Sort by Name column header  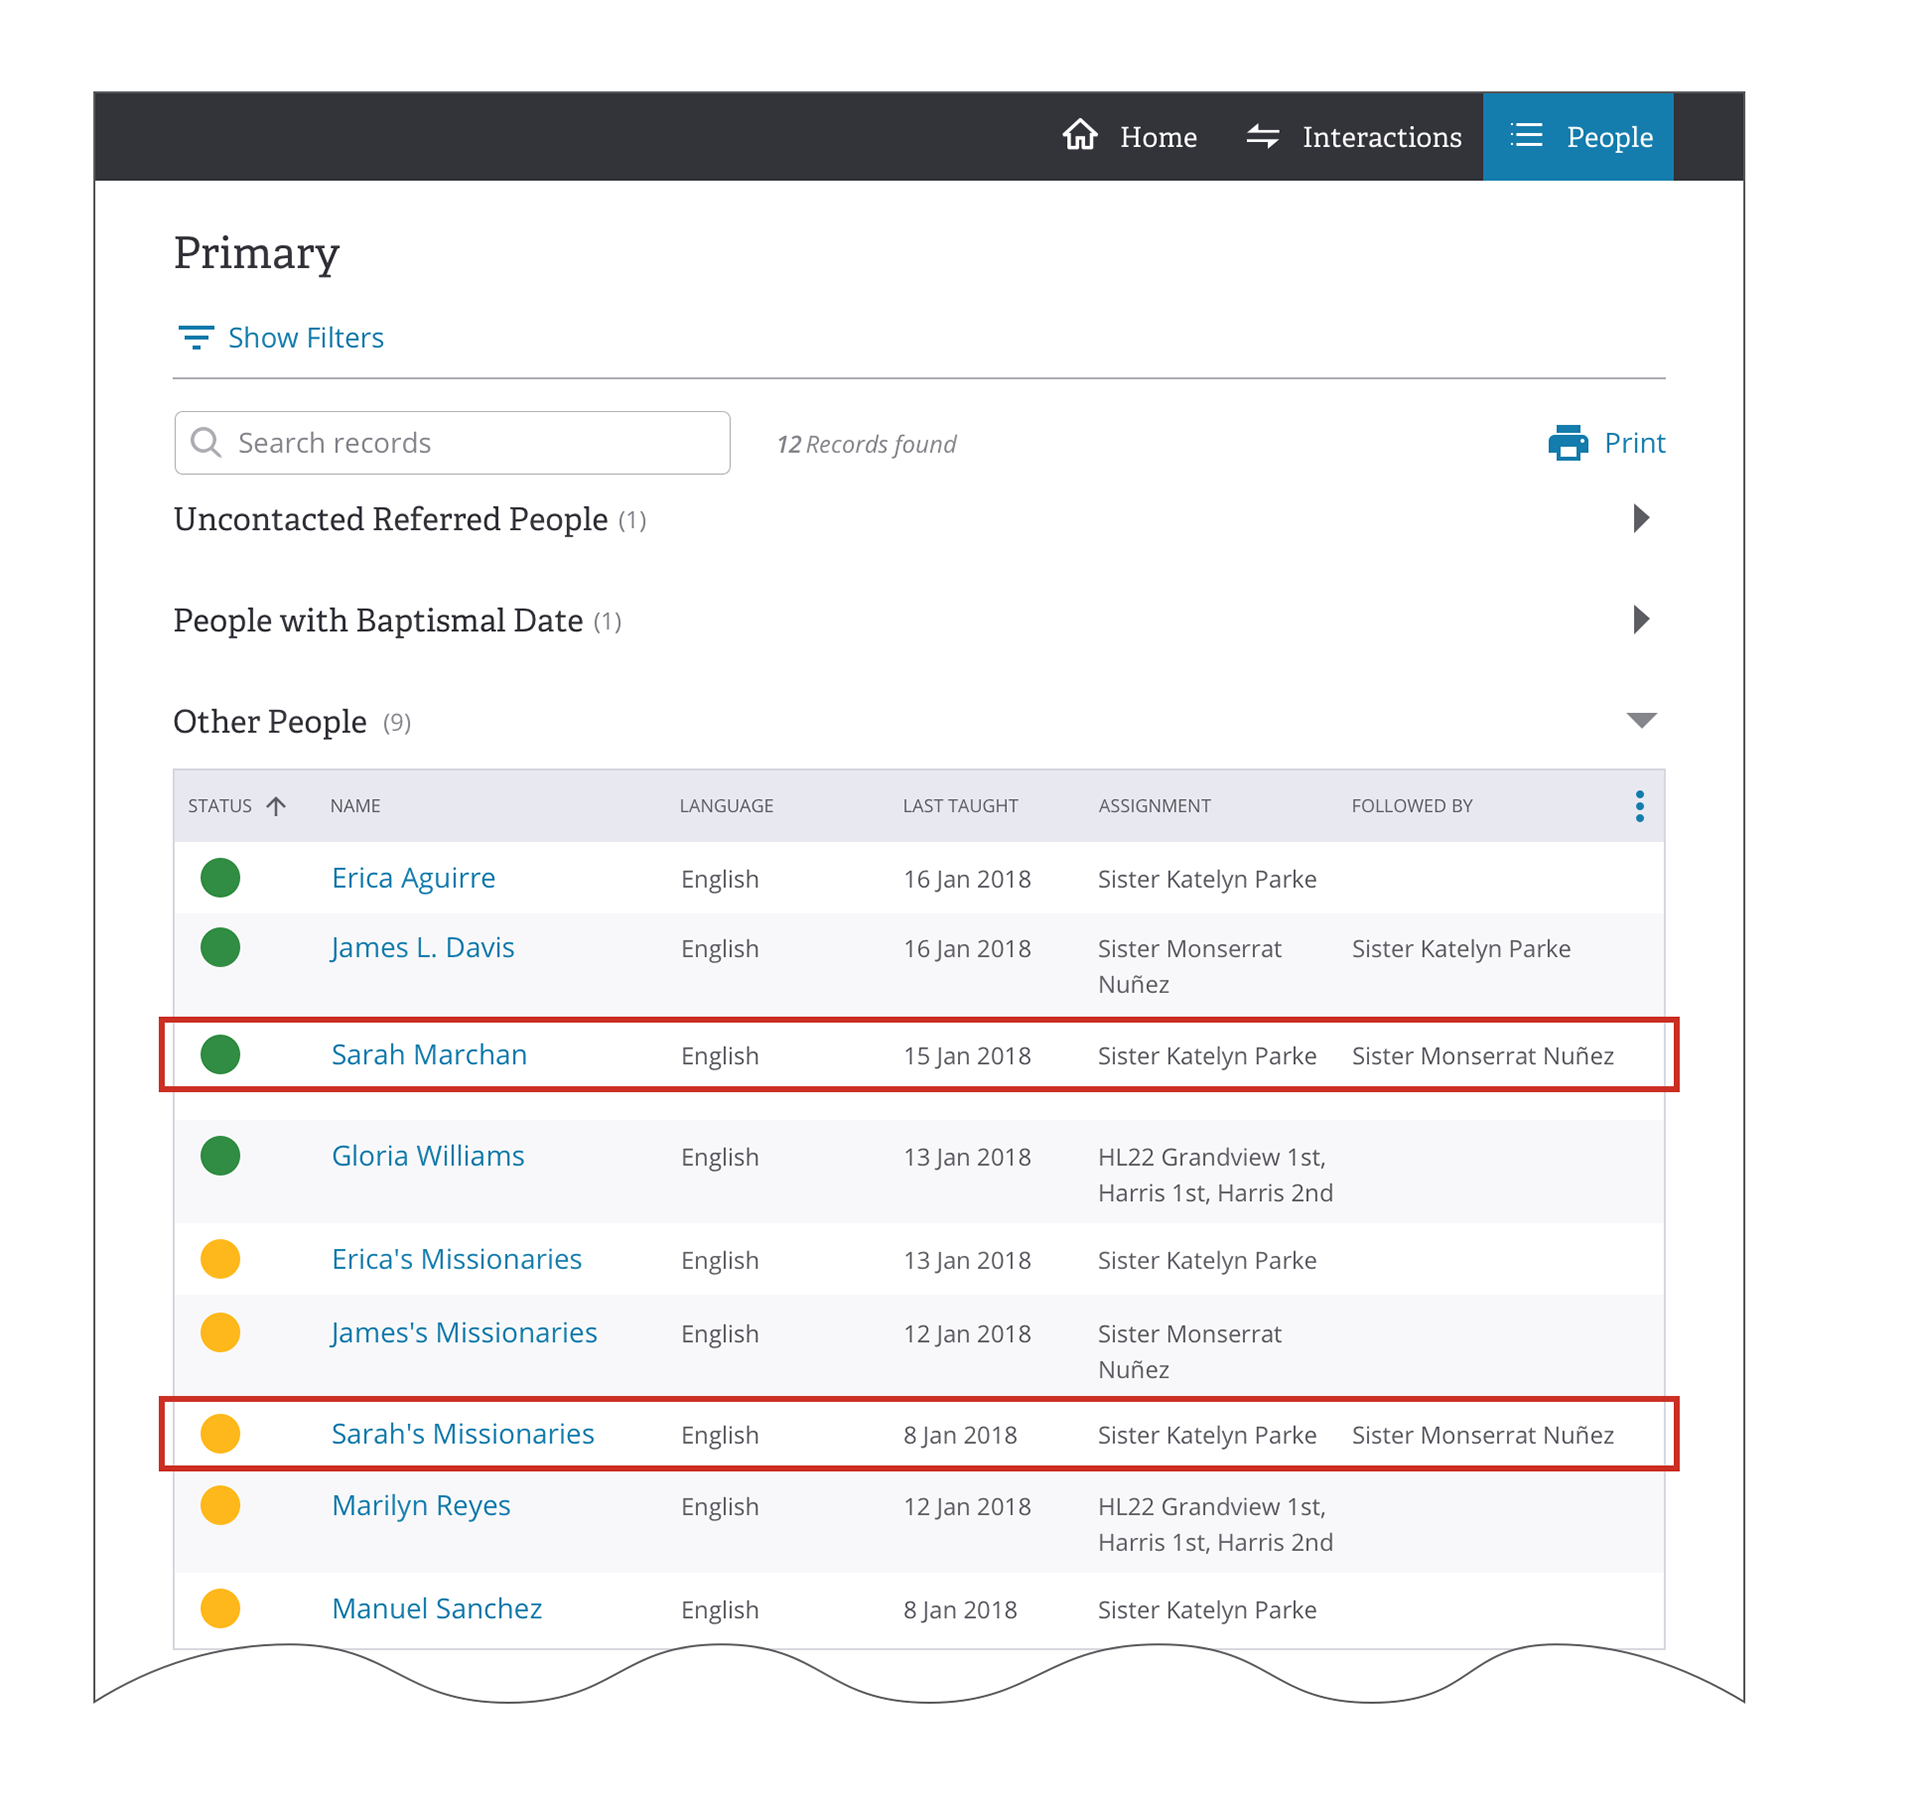pos(355,806)
